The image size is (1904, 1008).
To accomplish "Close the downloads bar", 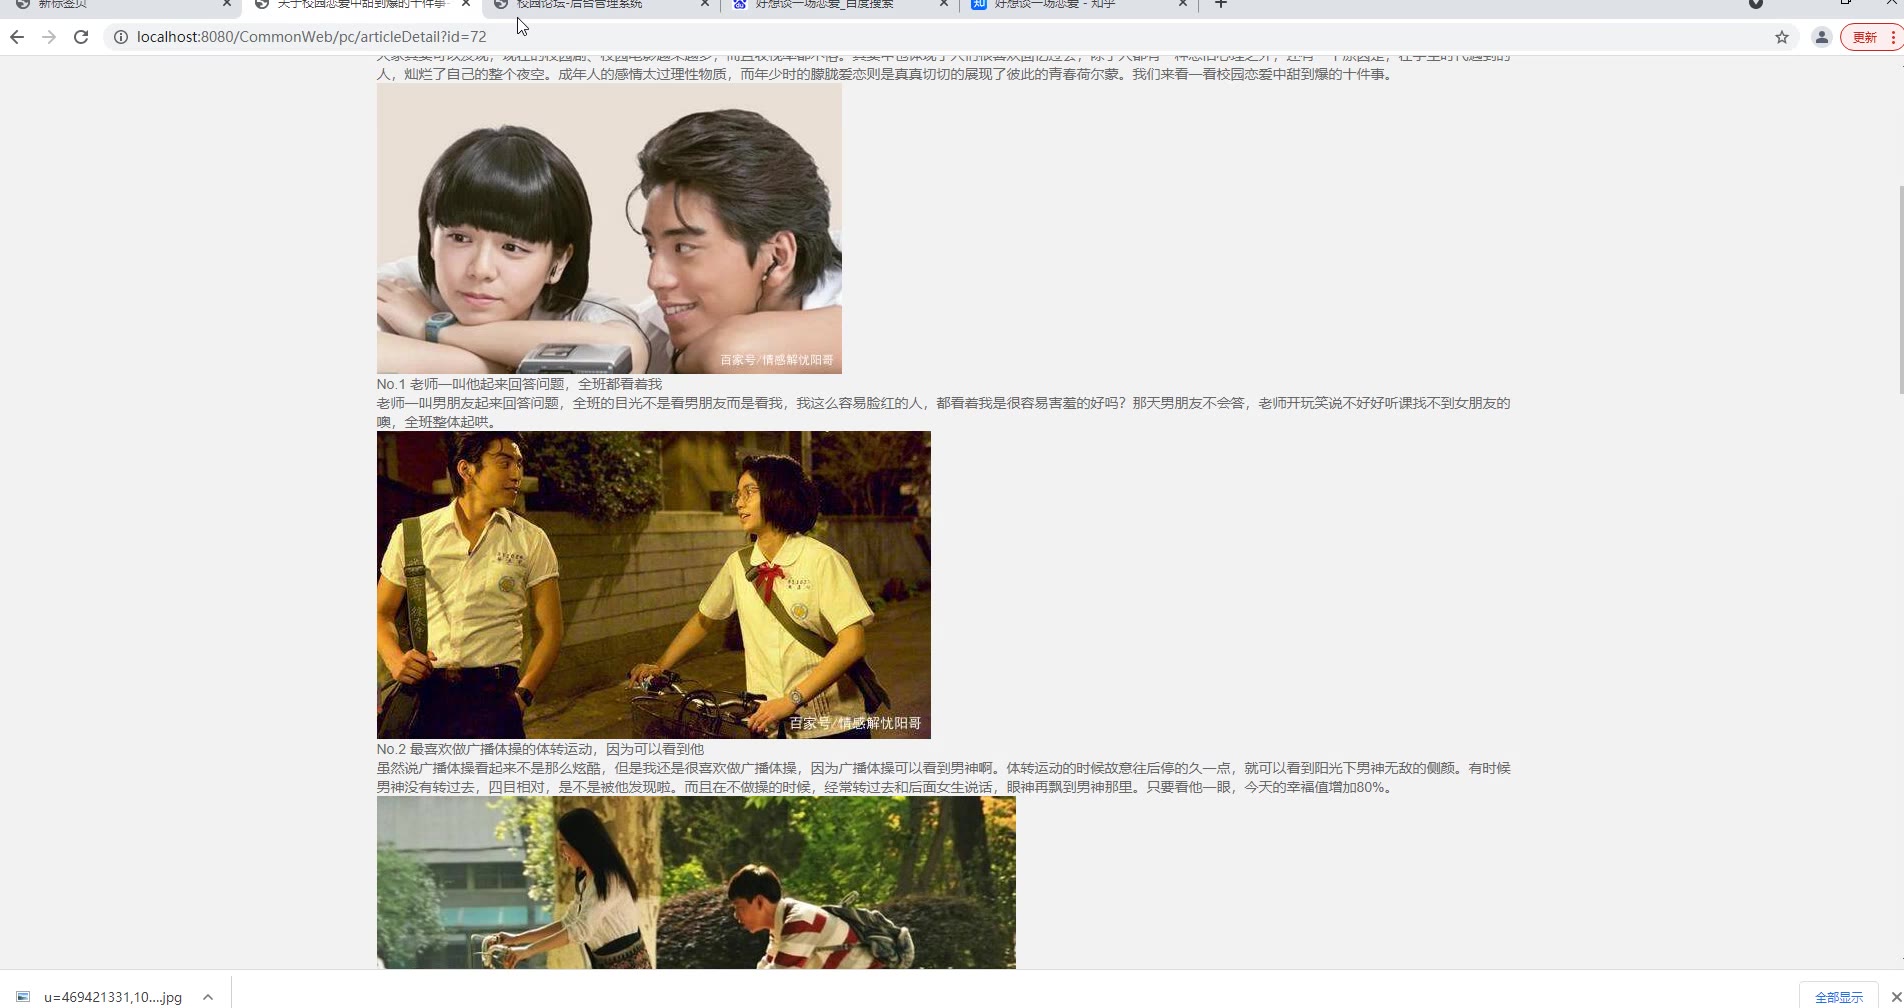I will click(1895, 996).
